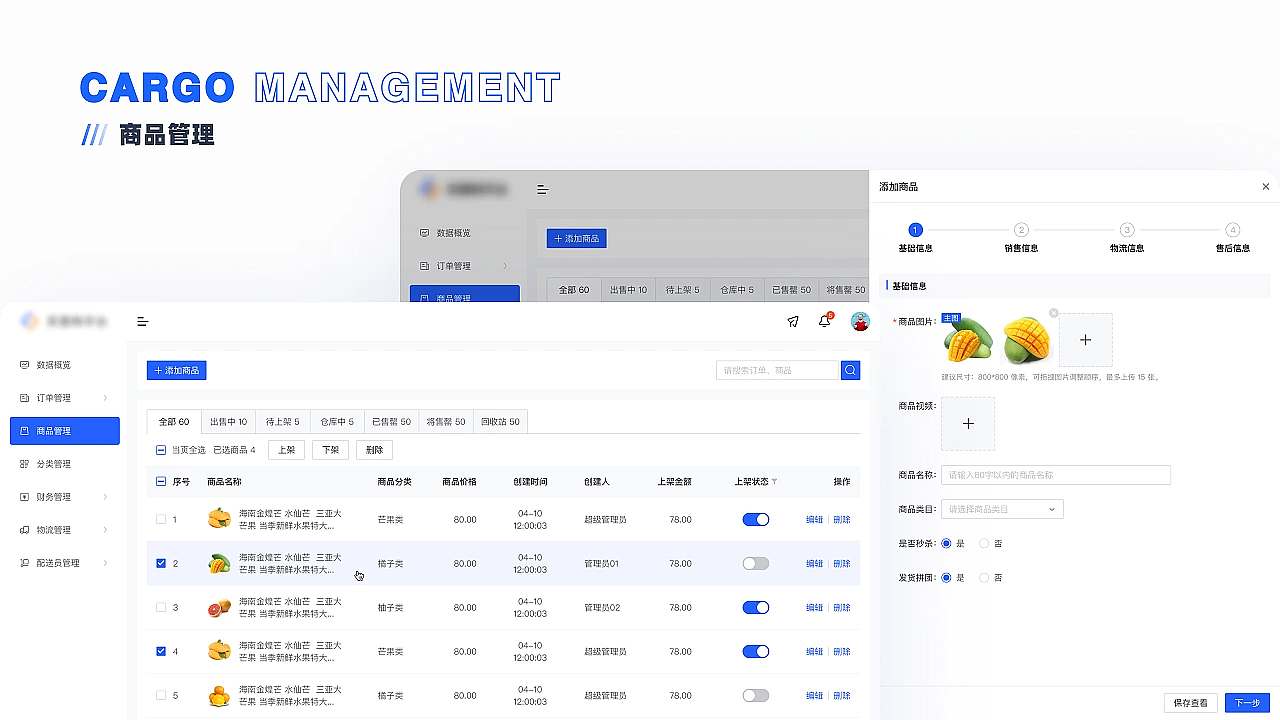Focus the 商品名称 input field
Image resolution: width=1280 pixels, height=720 pixels.
(x=1056, y=475)
